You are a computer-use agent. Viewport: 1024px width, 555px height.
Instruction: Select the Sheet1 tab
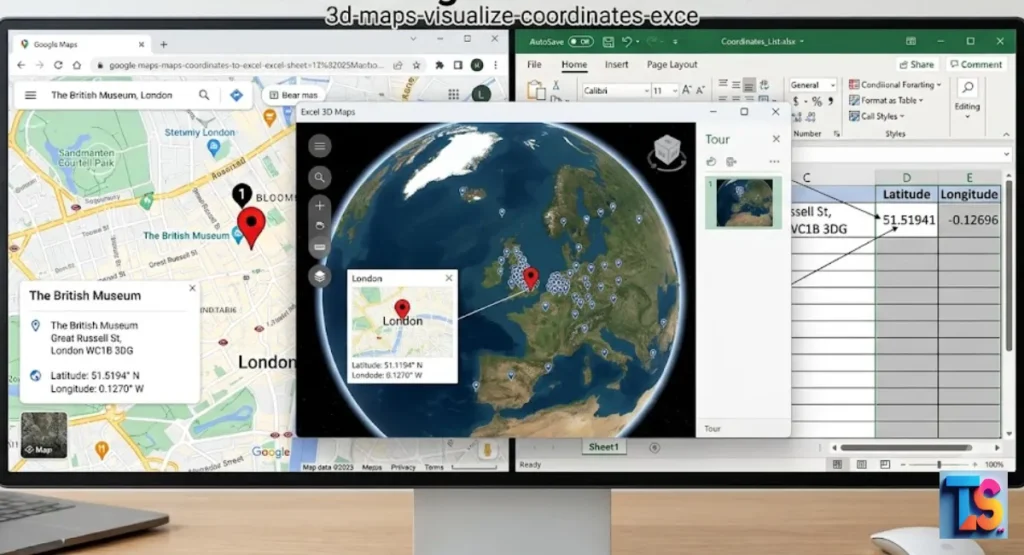[603, 447]
